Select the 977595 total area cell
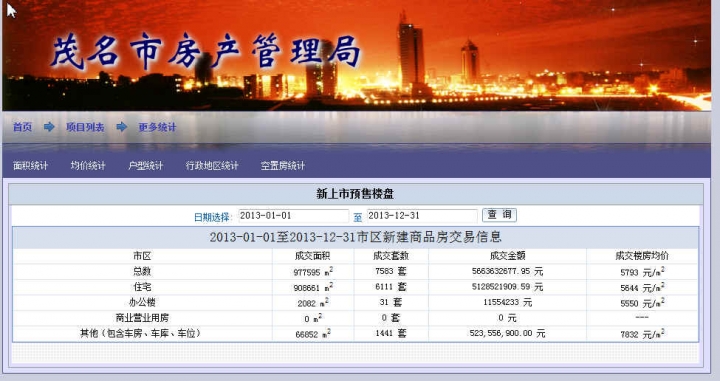This screenshot has width=720, height=381. coord(313,272)
